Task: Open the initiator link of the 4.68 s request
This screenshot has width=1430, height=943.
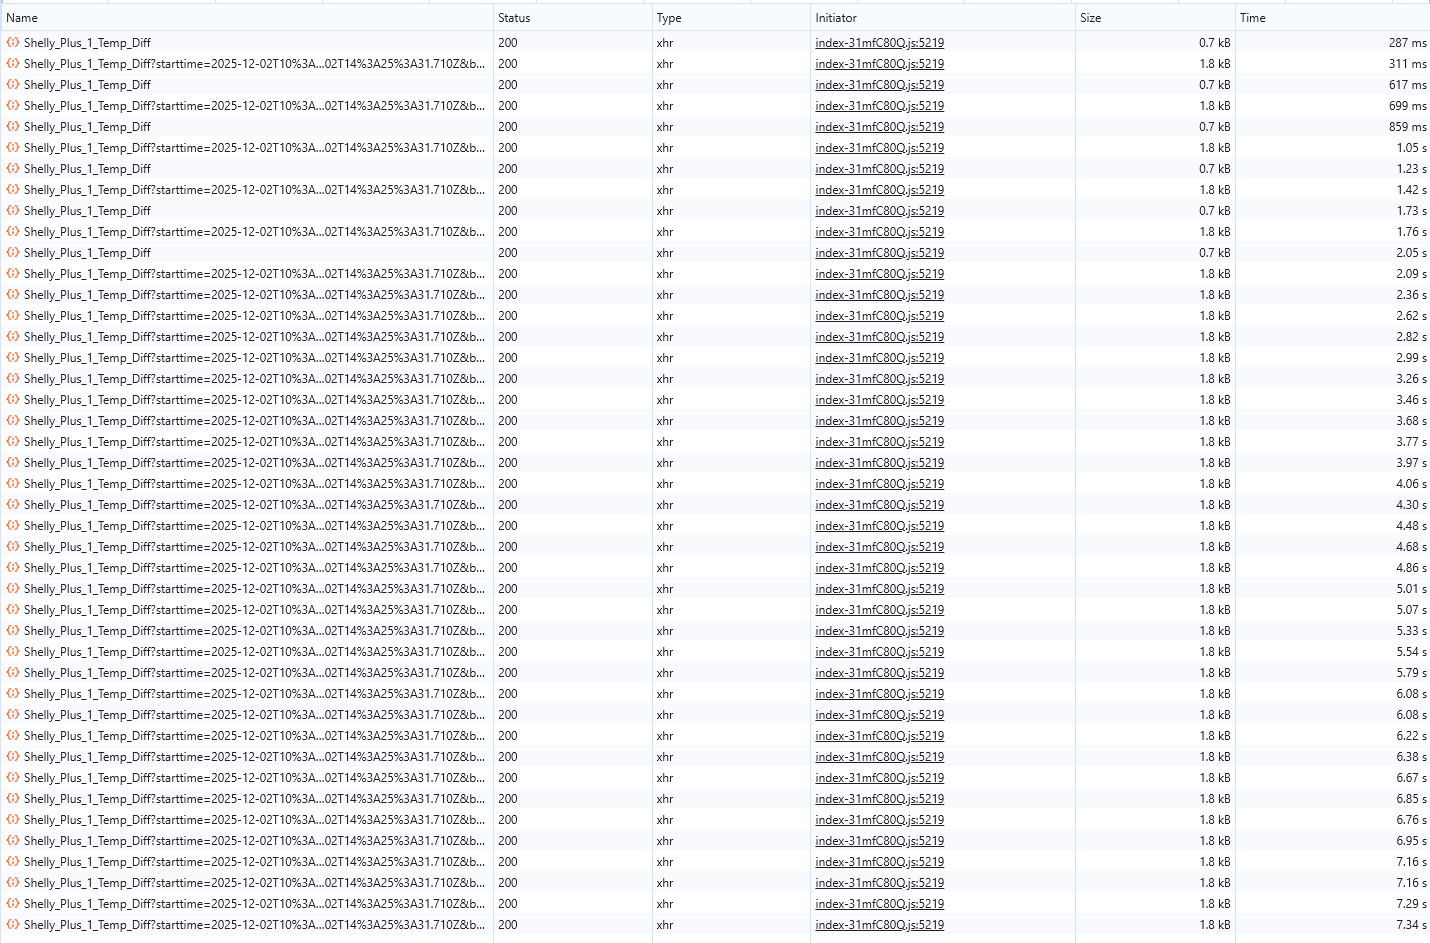Action: (x=879, y=547)
